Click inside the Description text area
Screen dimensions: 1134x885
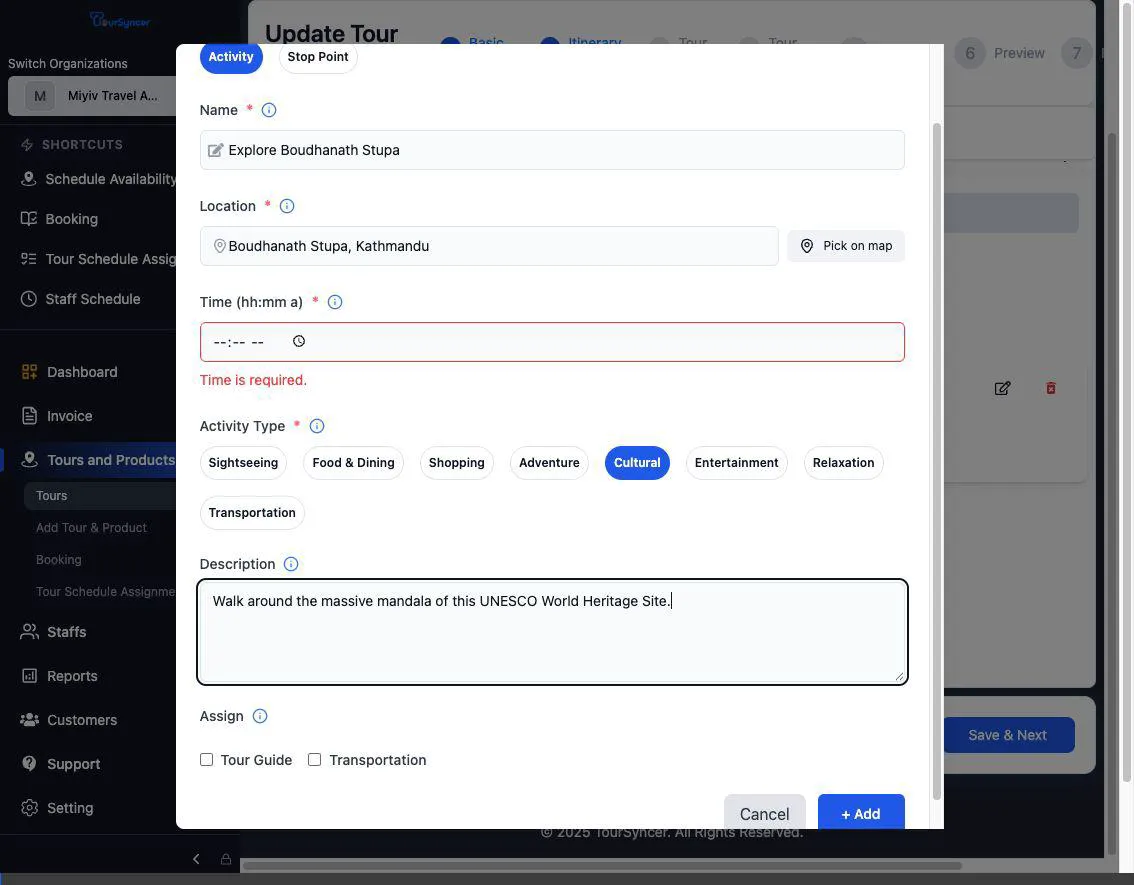click(550, 630)
